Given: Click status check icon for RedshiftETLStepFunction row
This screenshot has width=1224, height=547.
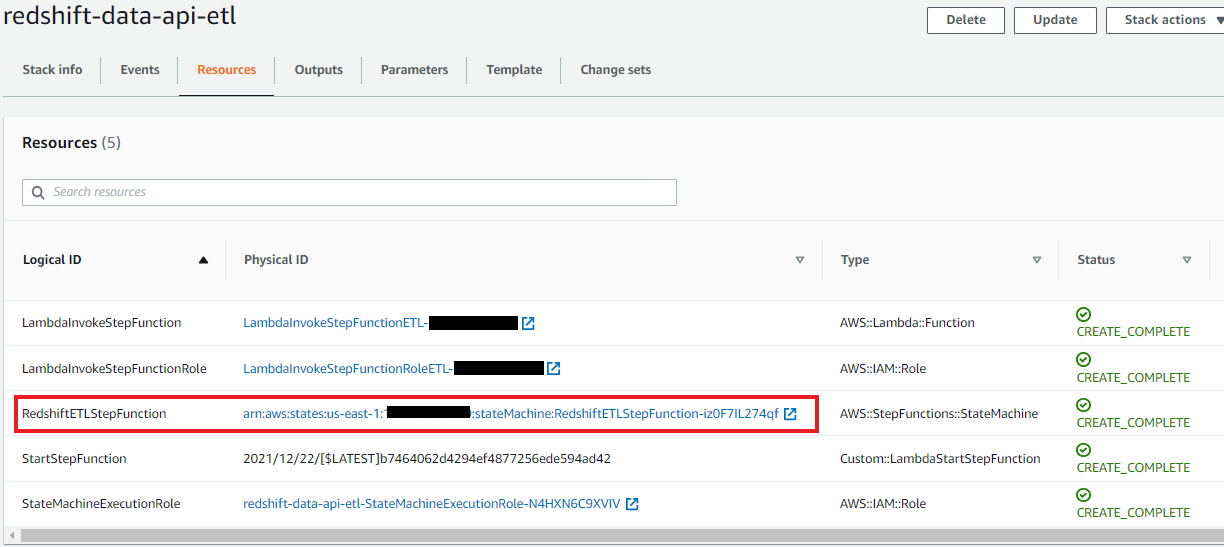Looking at the screenshot, I should pyautogui.click(x=1084, y=405).
